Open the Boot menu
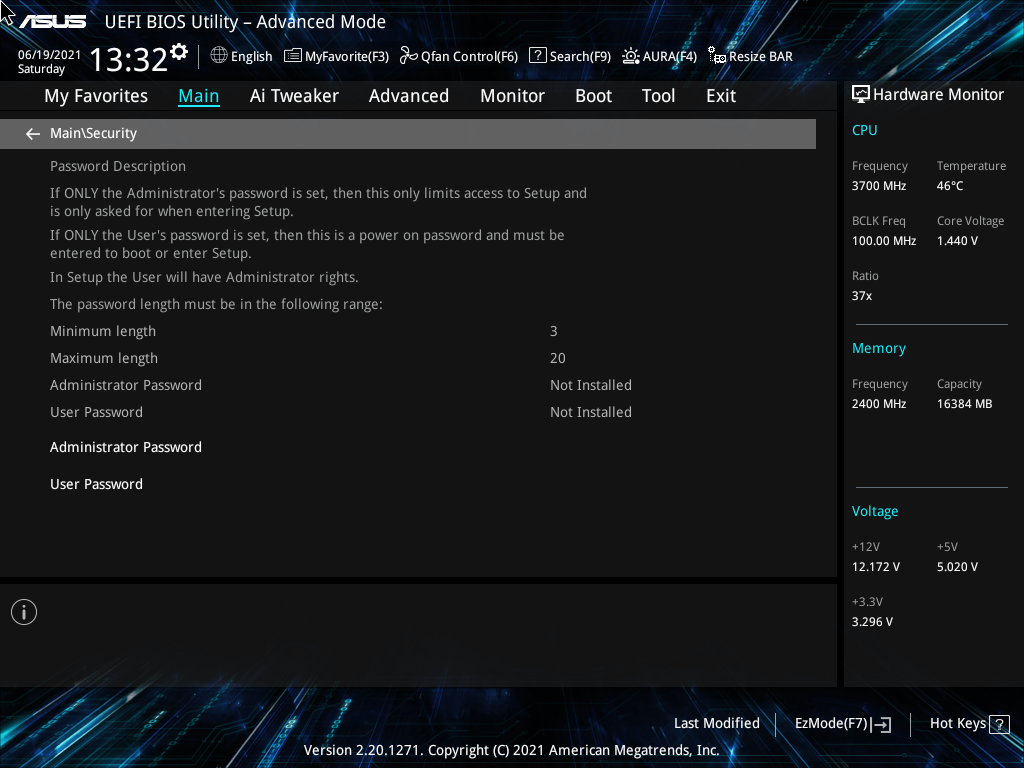Image resolution: width=1024 pixels, height=768 pixels. (593, 95)
